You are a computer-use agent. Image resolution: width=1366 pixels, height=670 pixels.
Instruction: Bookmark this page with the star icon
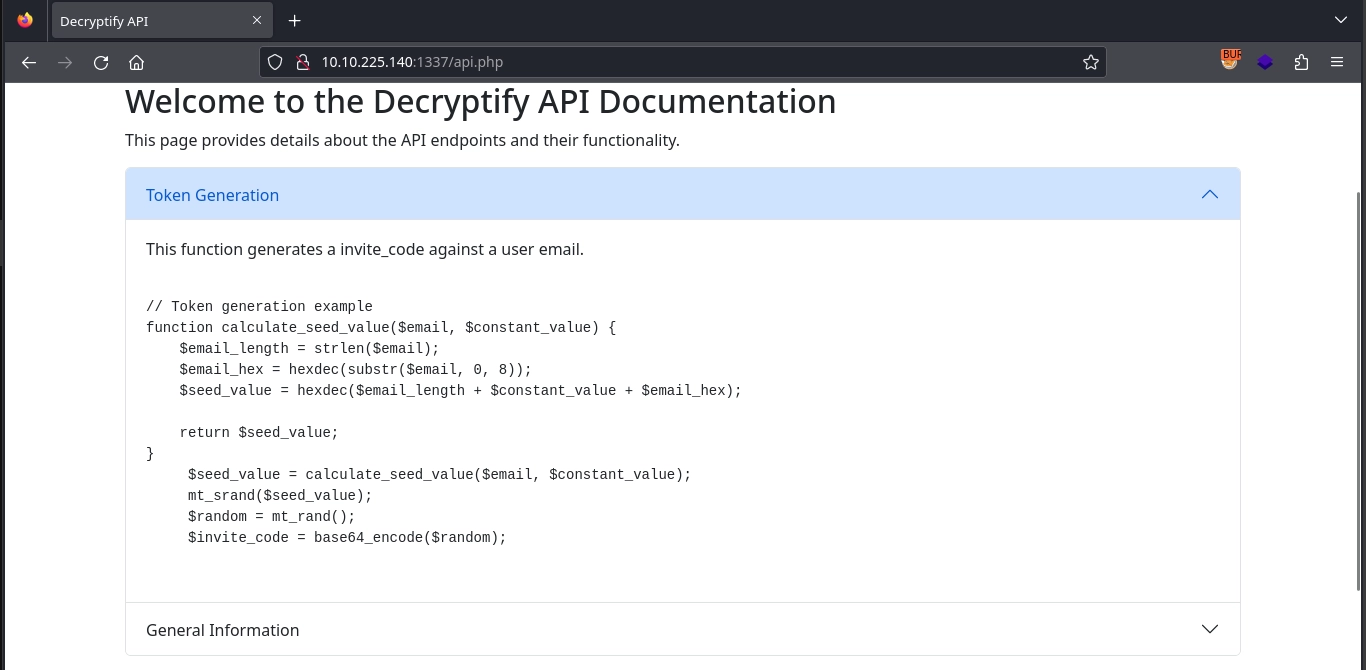(x=1090, y=62)
